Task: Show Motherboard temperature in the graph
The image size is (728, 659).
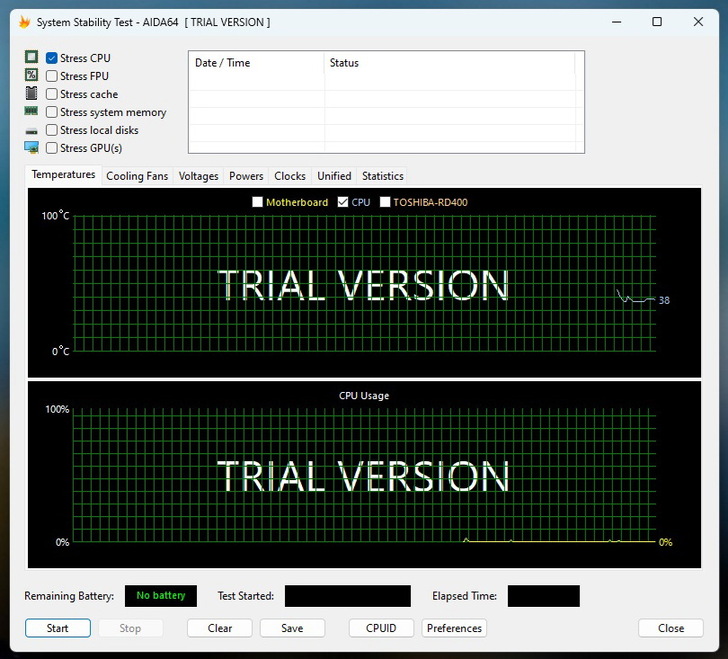Action: coord(258,202)
